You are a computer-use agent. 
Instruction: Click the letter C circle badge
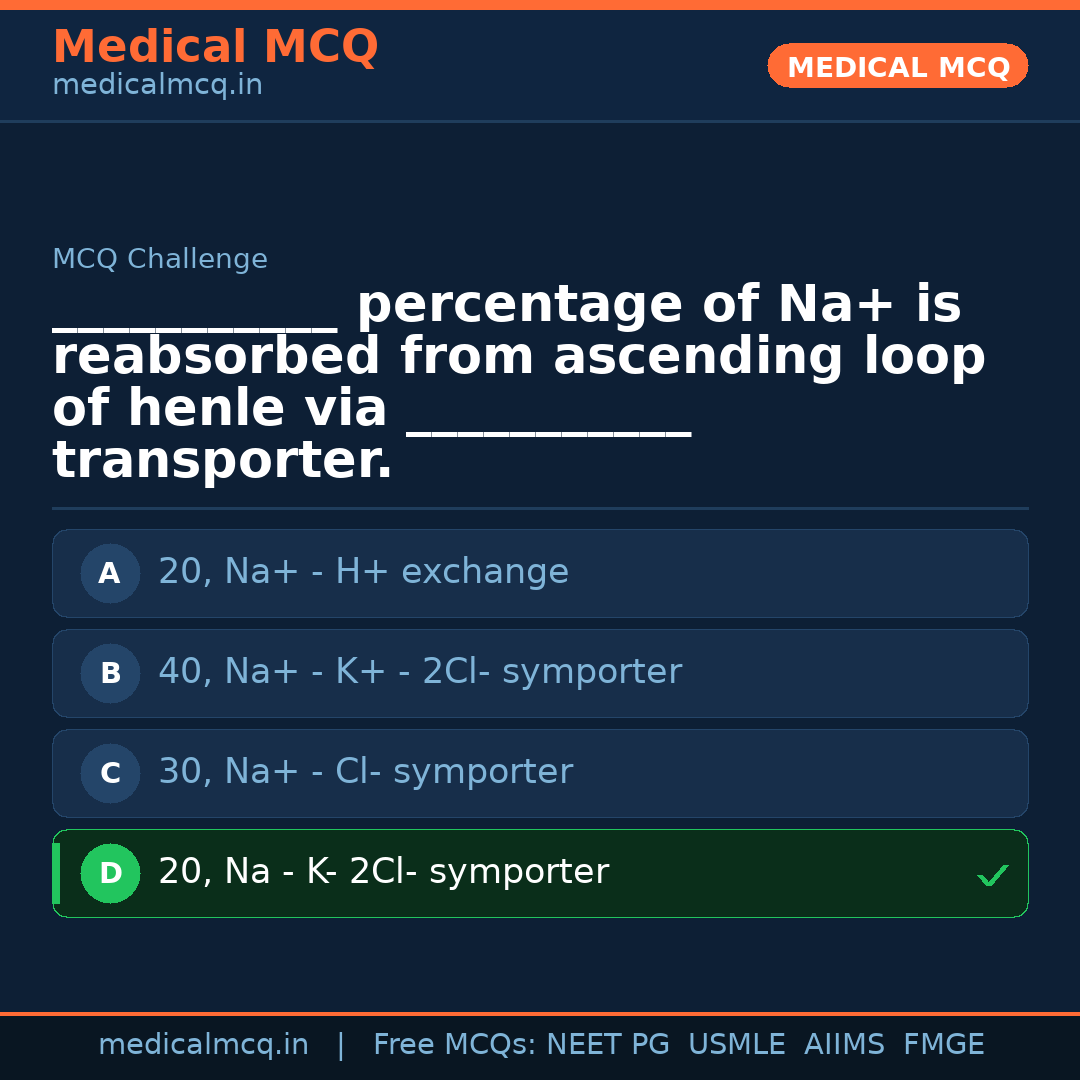[110, 773]
